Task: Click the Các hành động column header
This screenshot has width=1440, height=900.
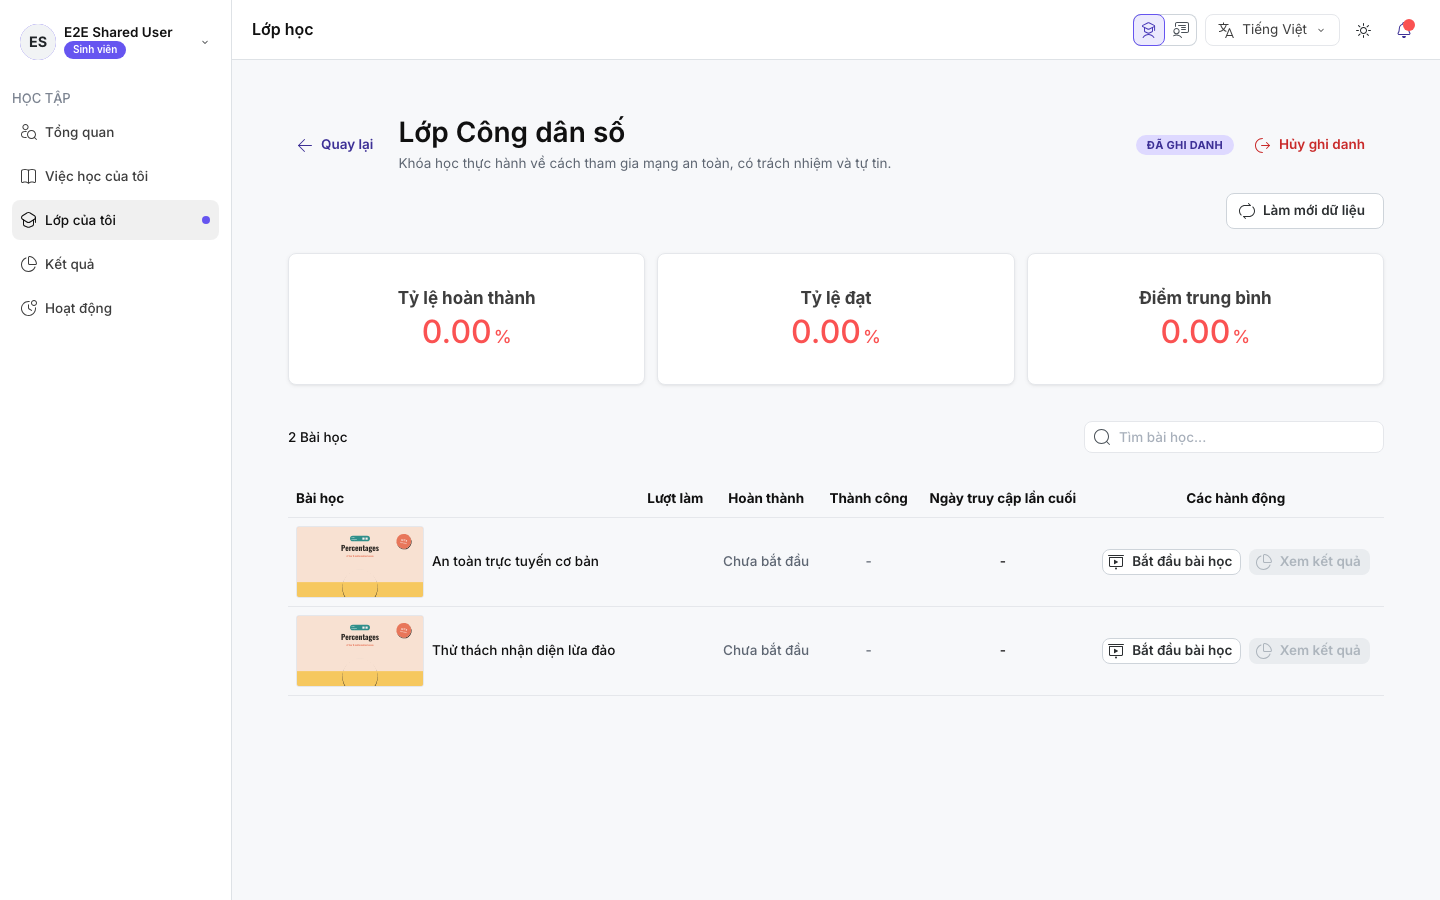Action: pyautogui.click(x=1236, y=498)
